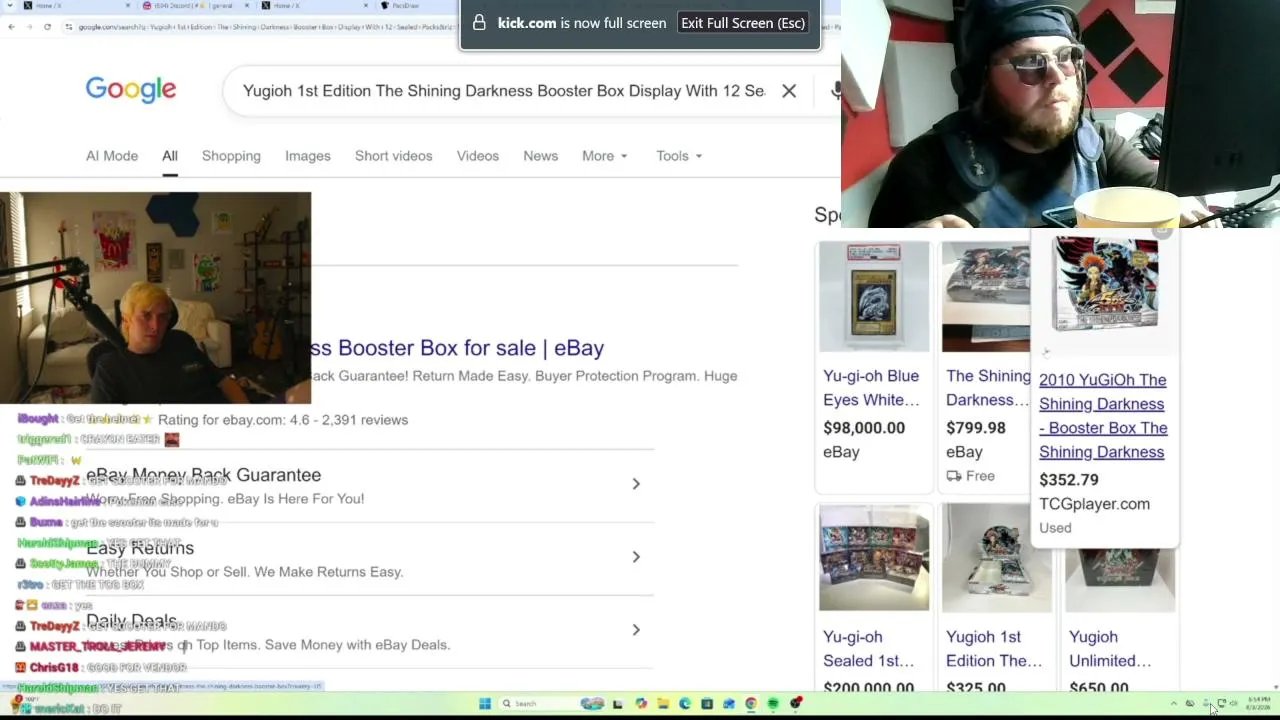Switch to Images results tab
This screenshot has height=720, width=1280.
click(x=308, y=156)
